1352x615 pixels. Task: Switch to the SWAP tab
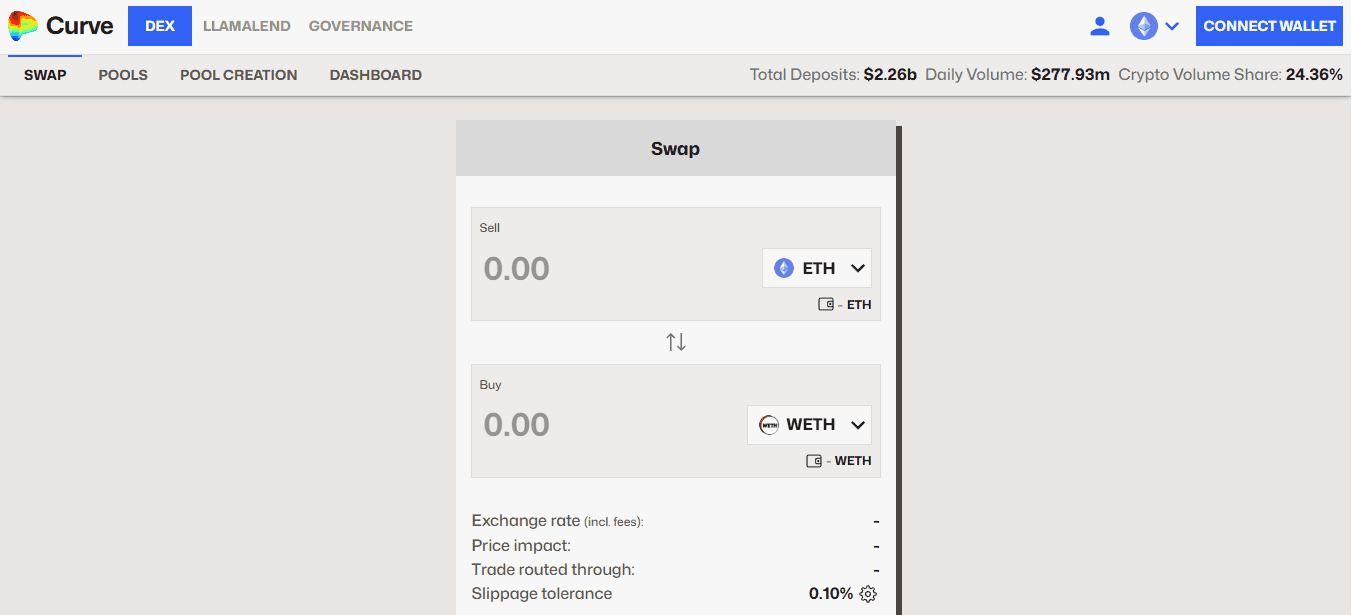(45, 75)
